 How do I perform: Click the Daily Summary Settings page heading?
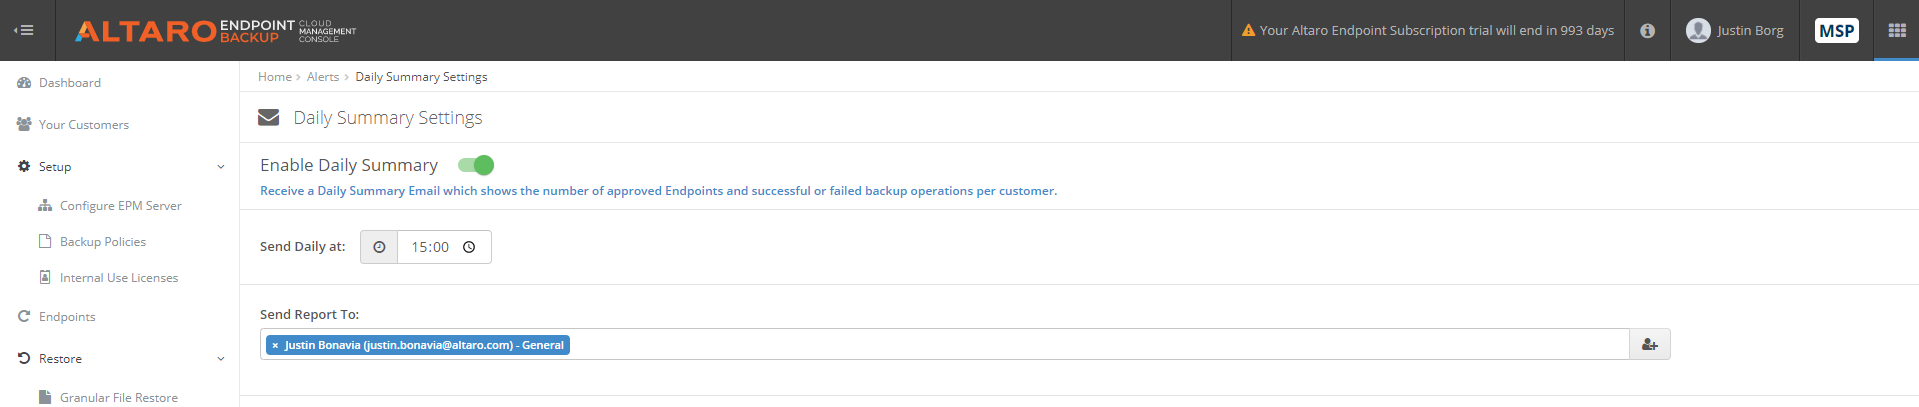tap(388, 118)
